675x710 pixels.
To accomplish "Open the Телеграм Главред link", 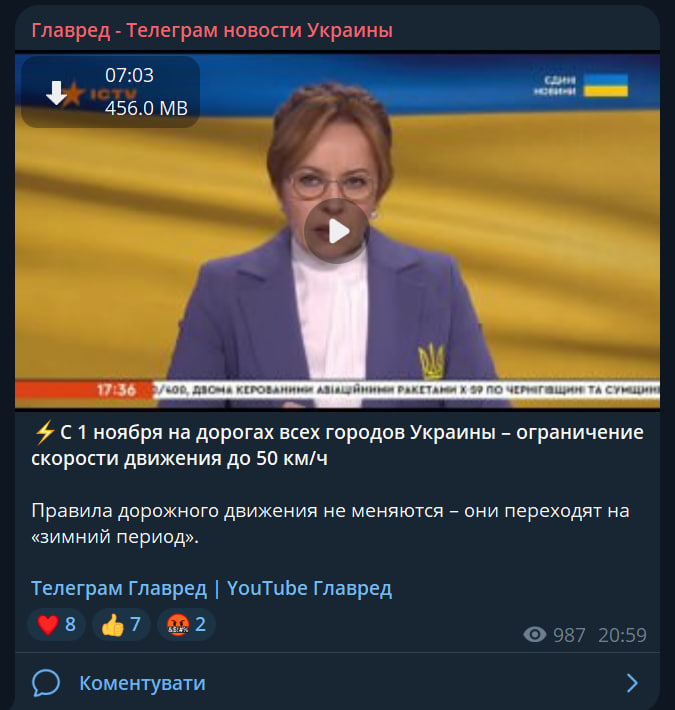I will click(x=119, y=588).
